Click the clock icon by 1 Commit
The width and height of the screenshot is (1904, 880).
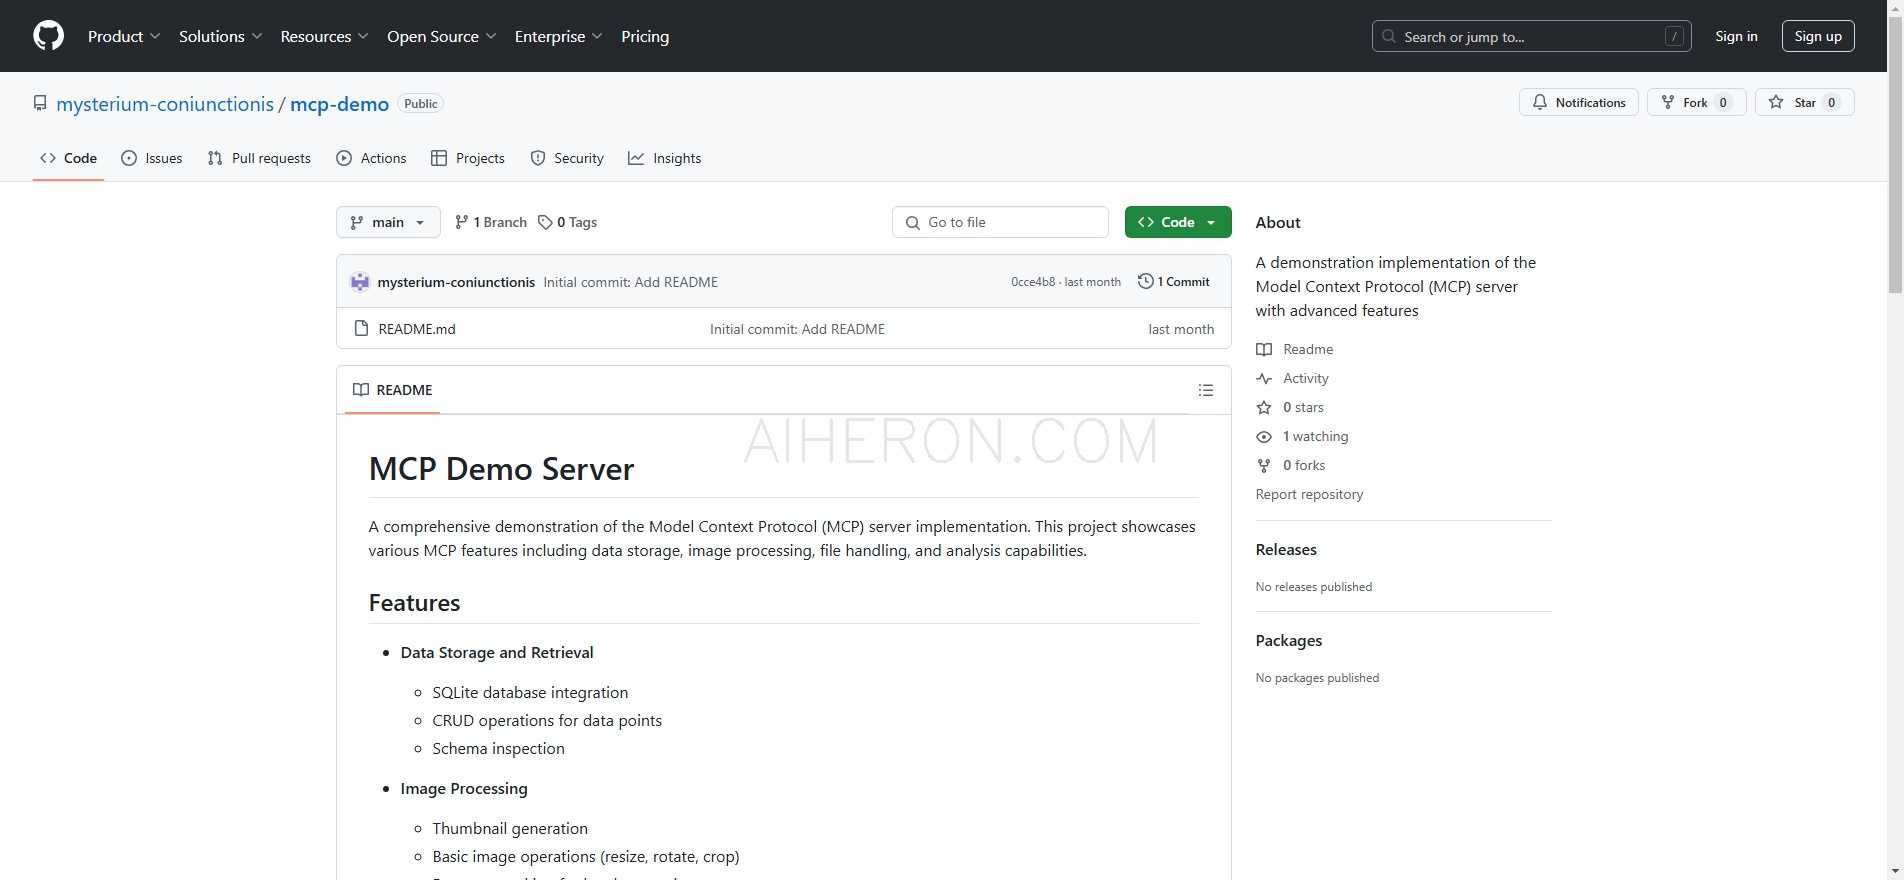click(1145, 281)
